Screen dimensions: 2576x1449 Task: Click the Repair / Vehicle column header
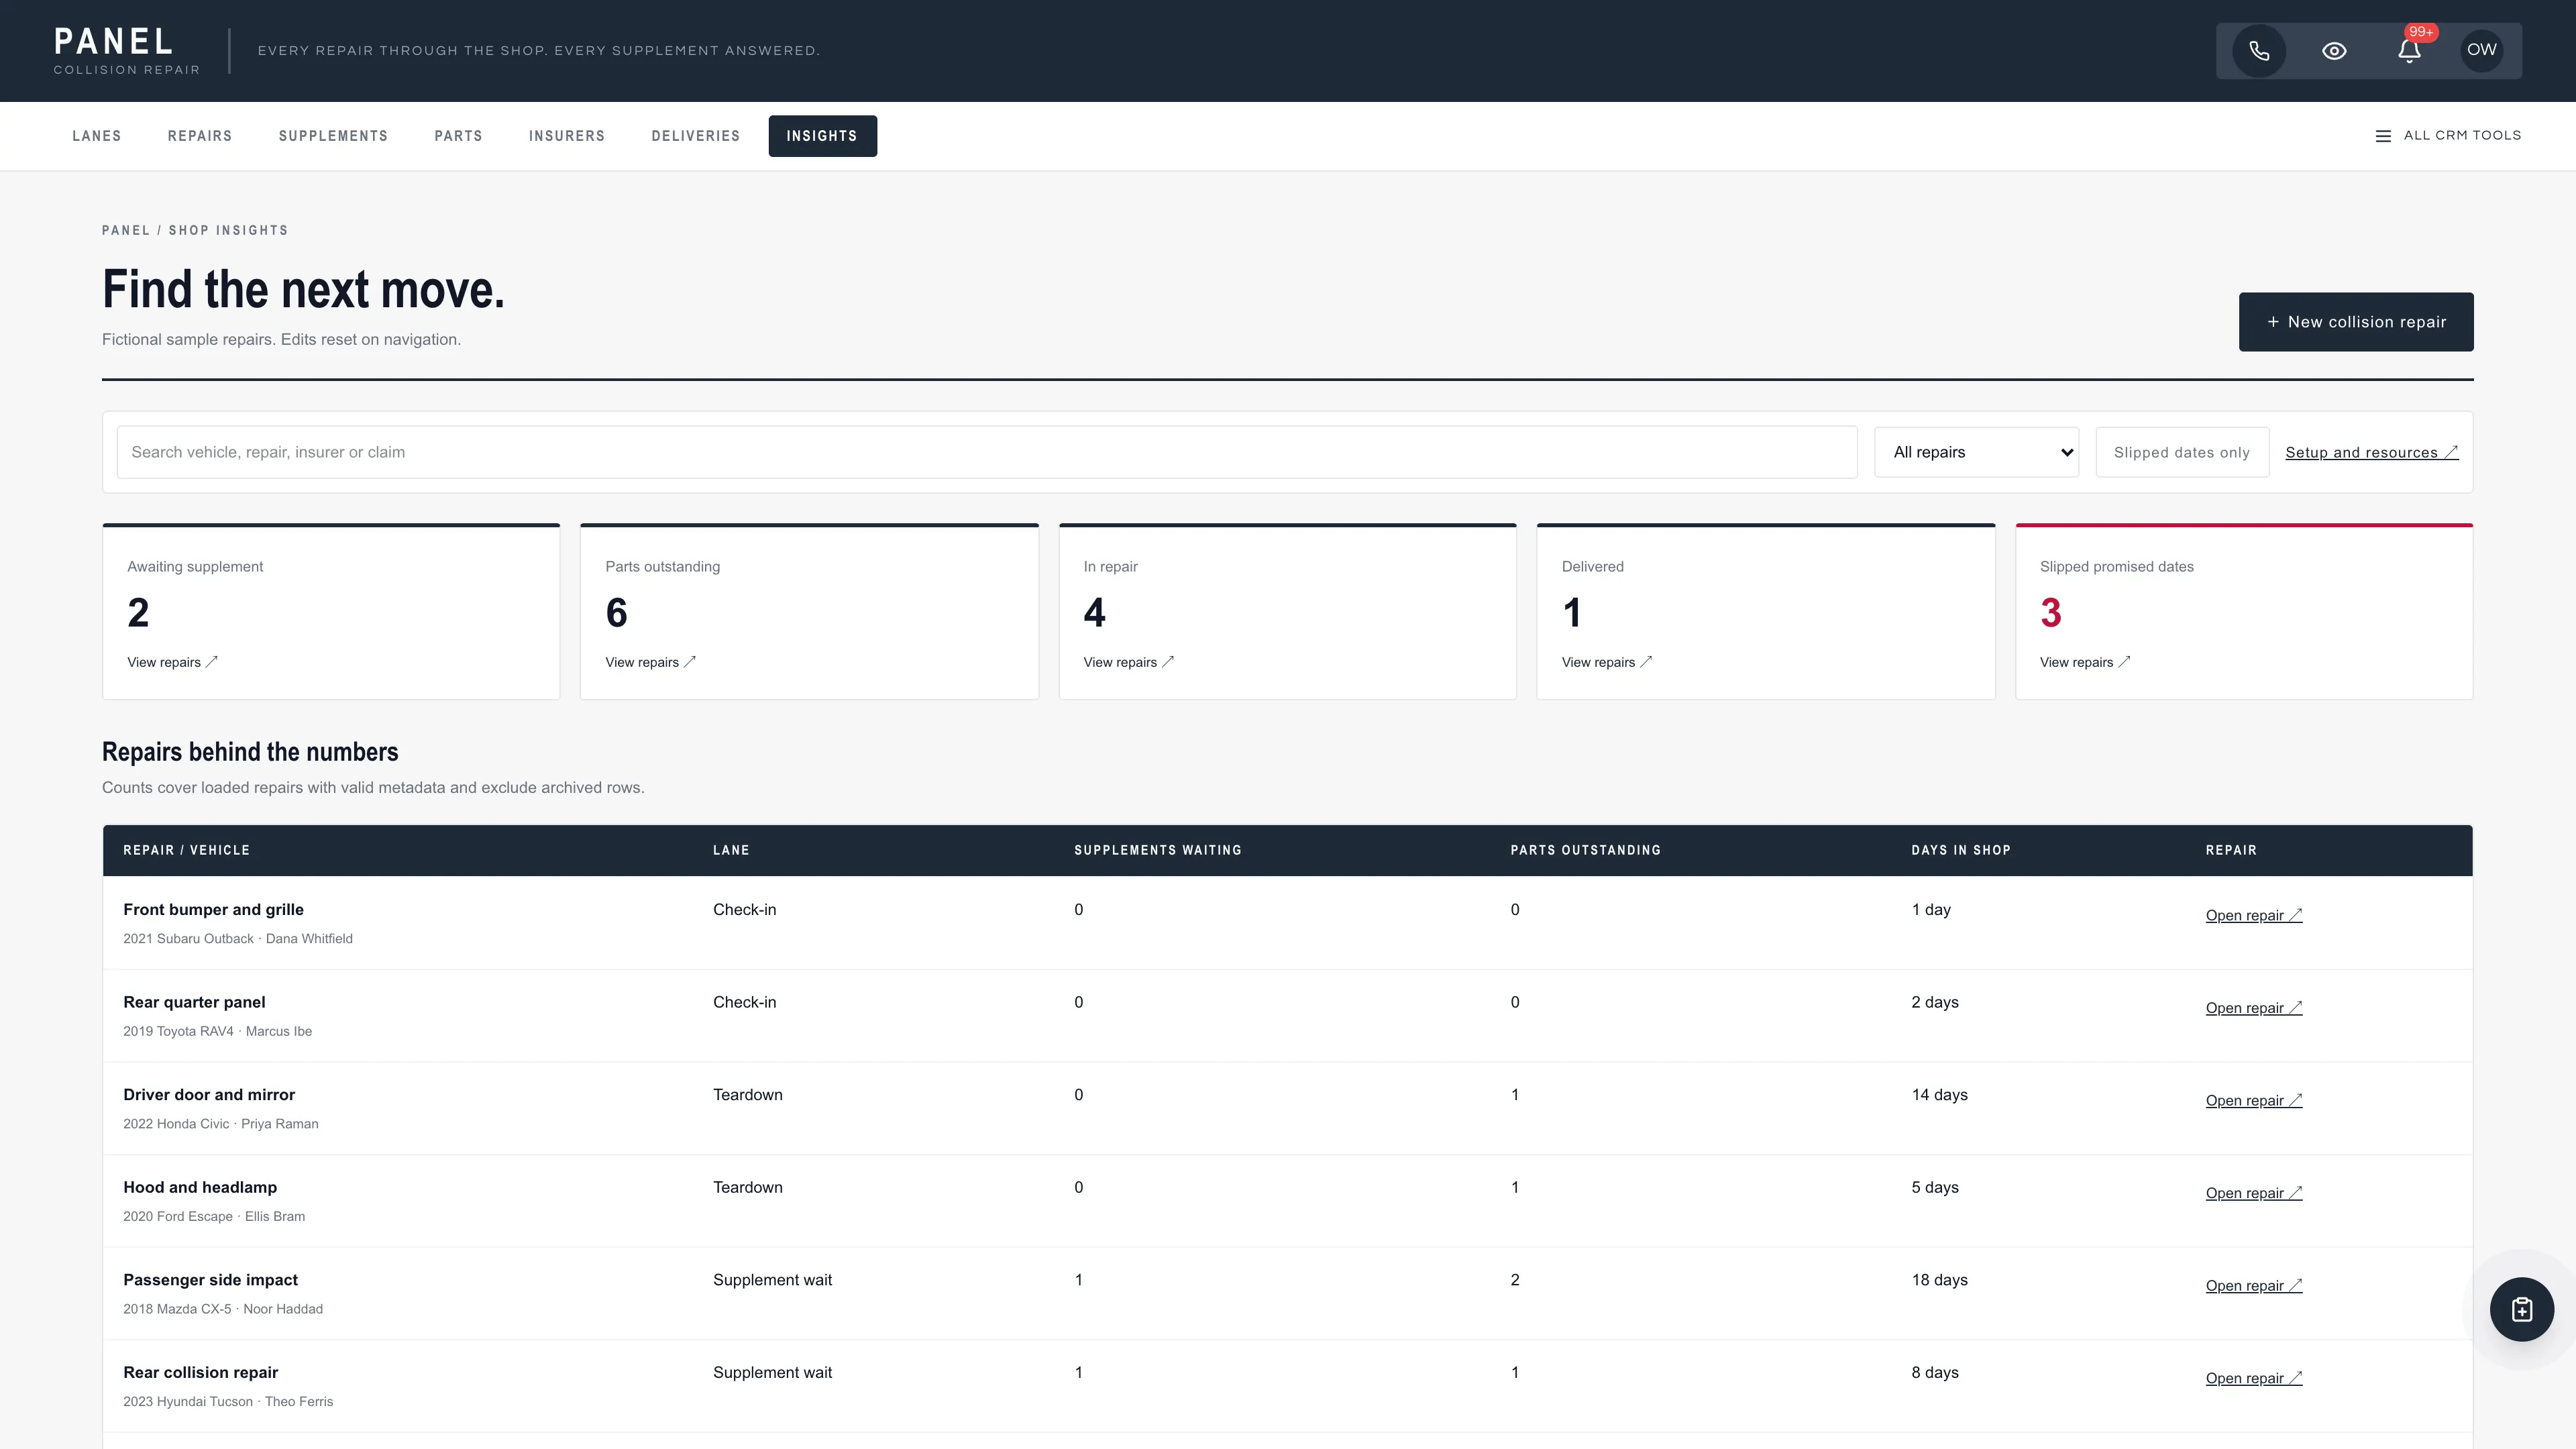point(186,850)
